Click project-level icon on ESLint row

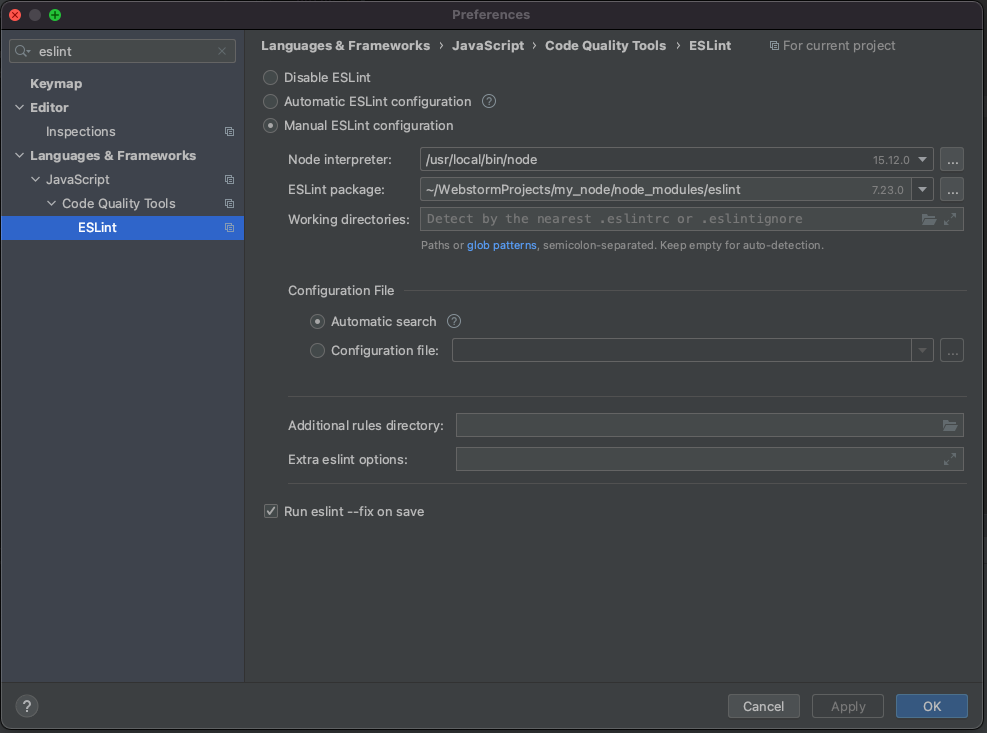click(x=229, y=227)
